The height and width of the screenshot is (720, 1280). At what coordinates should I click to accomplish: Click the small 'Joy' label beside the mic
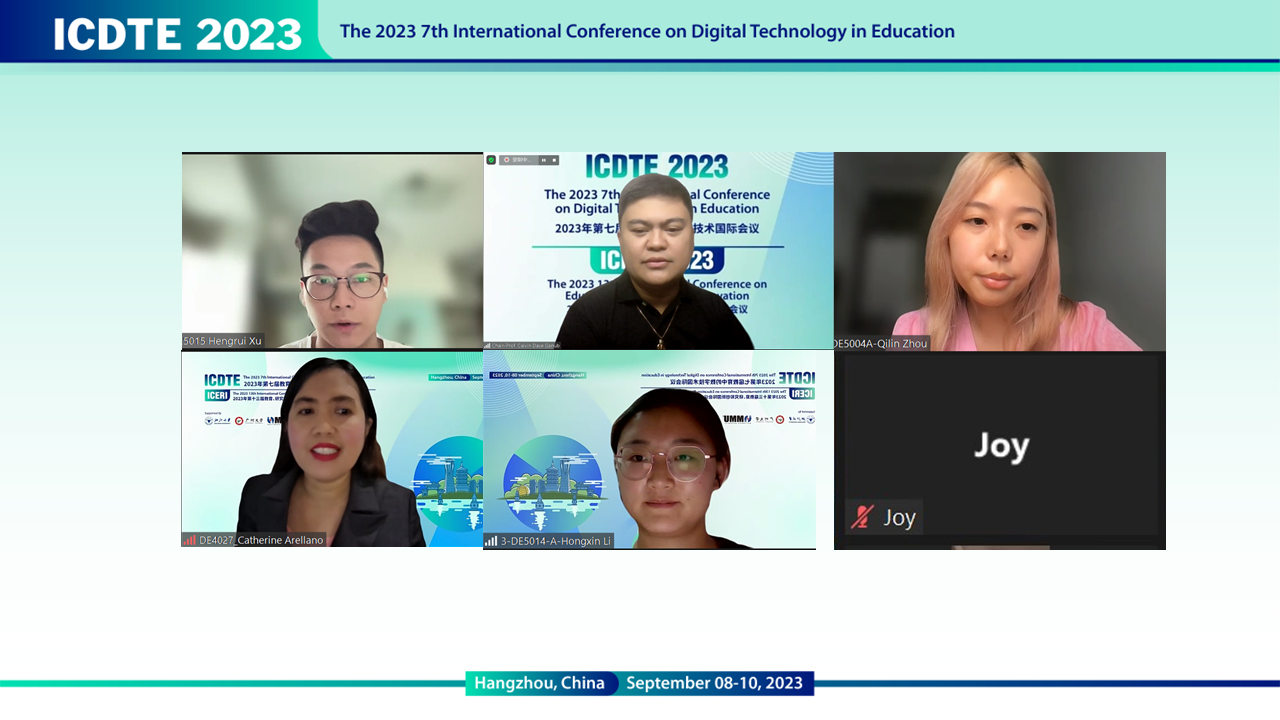pos(899,517)
